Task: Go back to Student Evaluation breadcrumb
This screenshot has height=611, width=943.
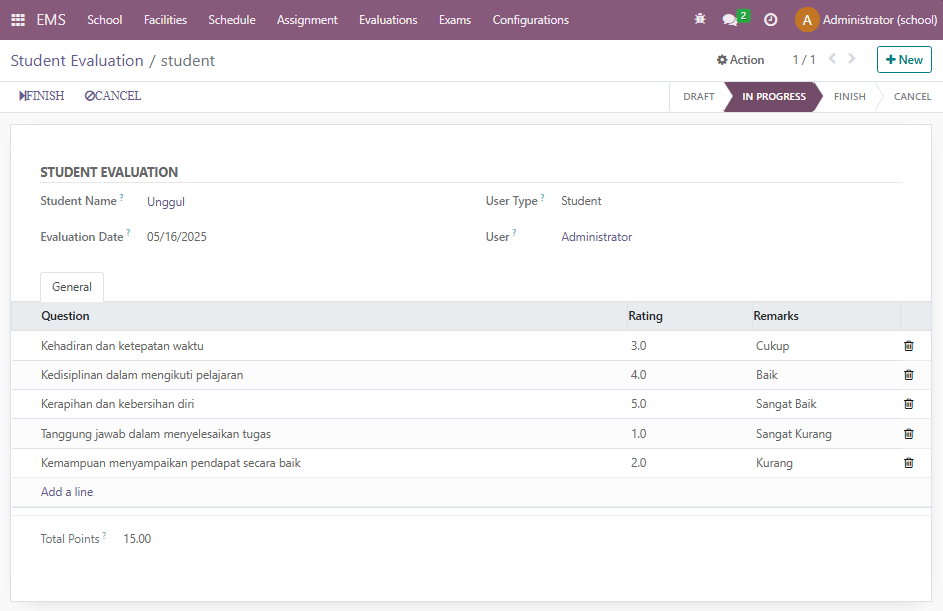Action: coord(77,61)
